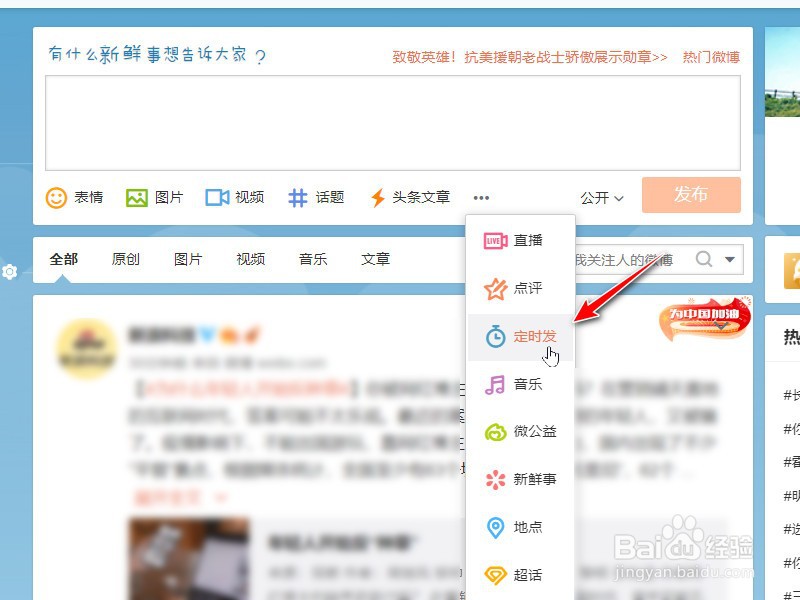Click the lightning headline article icon

click(378, 197)
